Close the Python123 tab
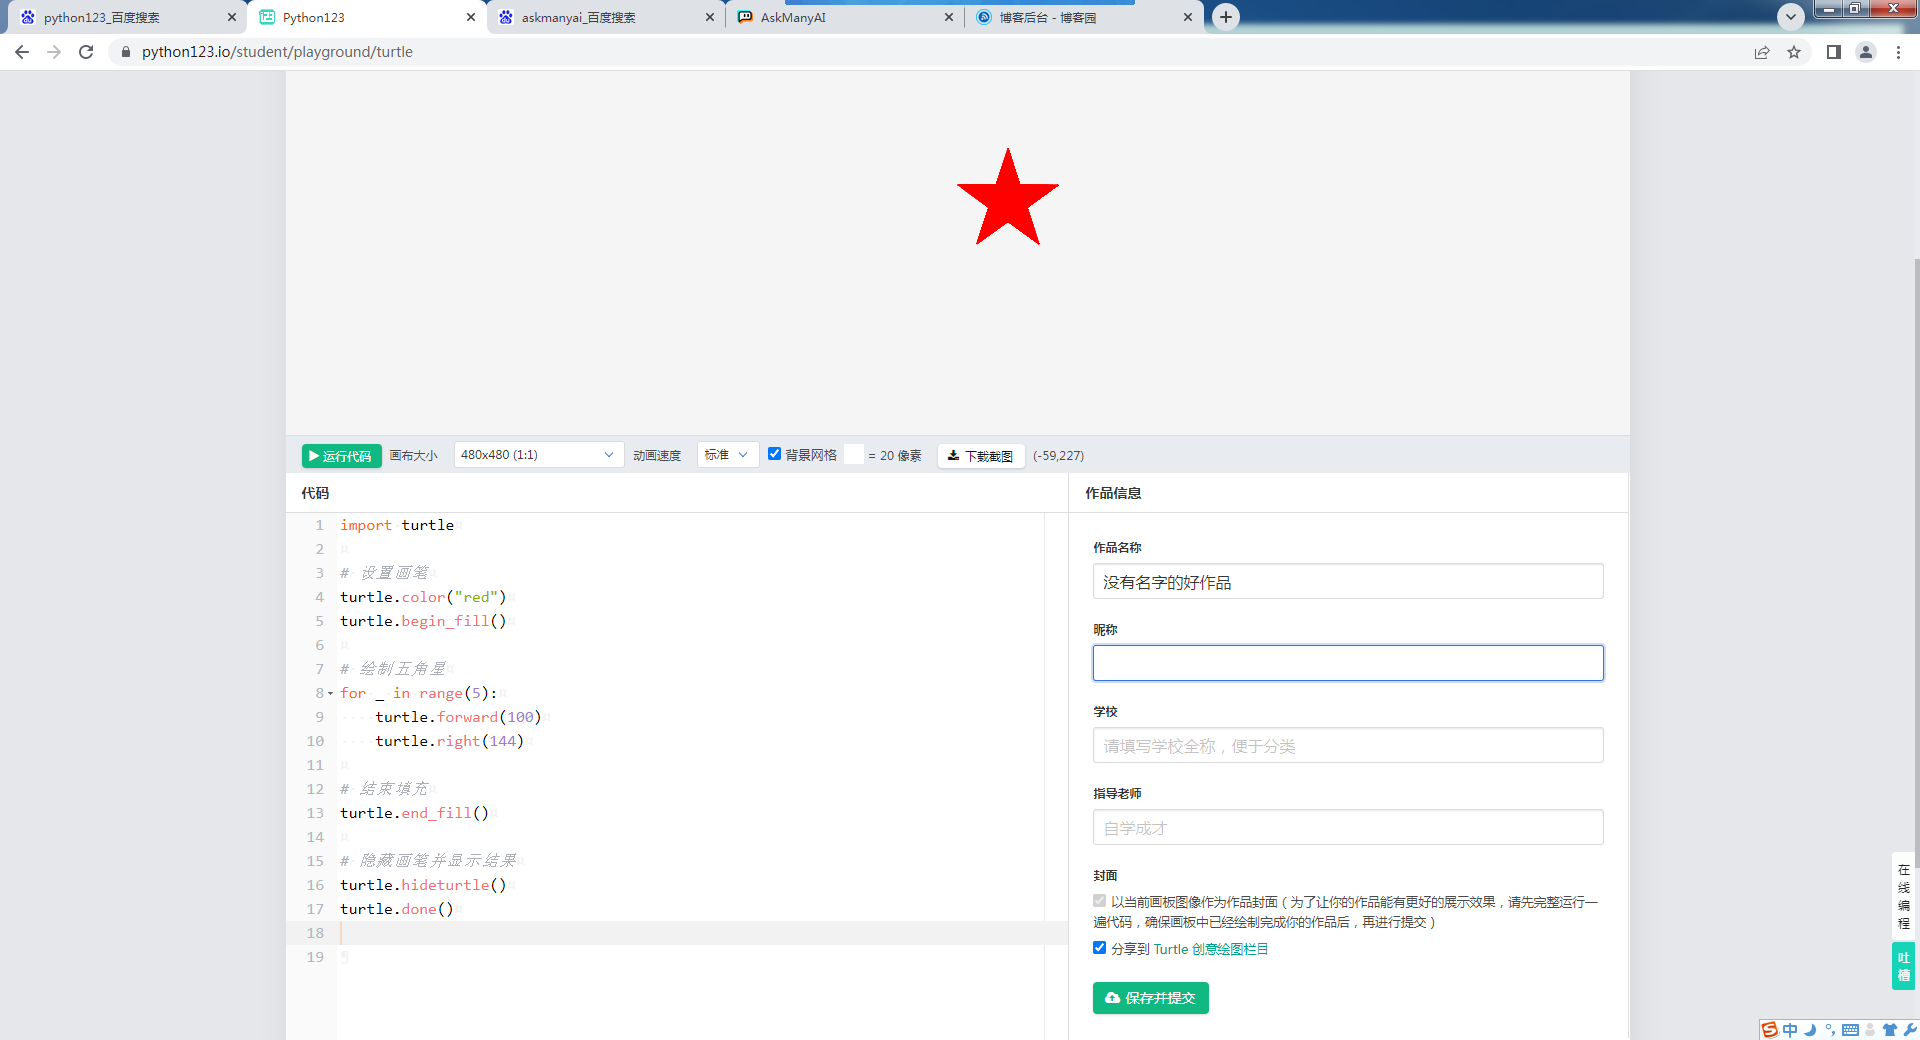This screenshot has height=1040, width=1920. coord(471,17)
